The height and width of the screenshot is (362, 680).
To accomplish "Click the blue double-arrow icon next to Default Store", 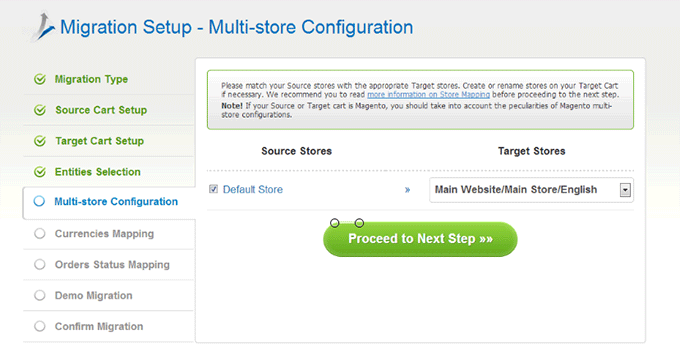I will (x=407, y=190).
